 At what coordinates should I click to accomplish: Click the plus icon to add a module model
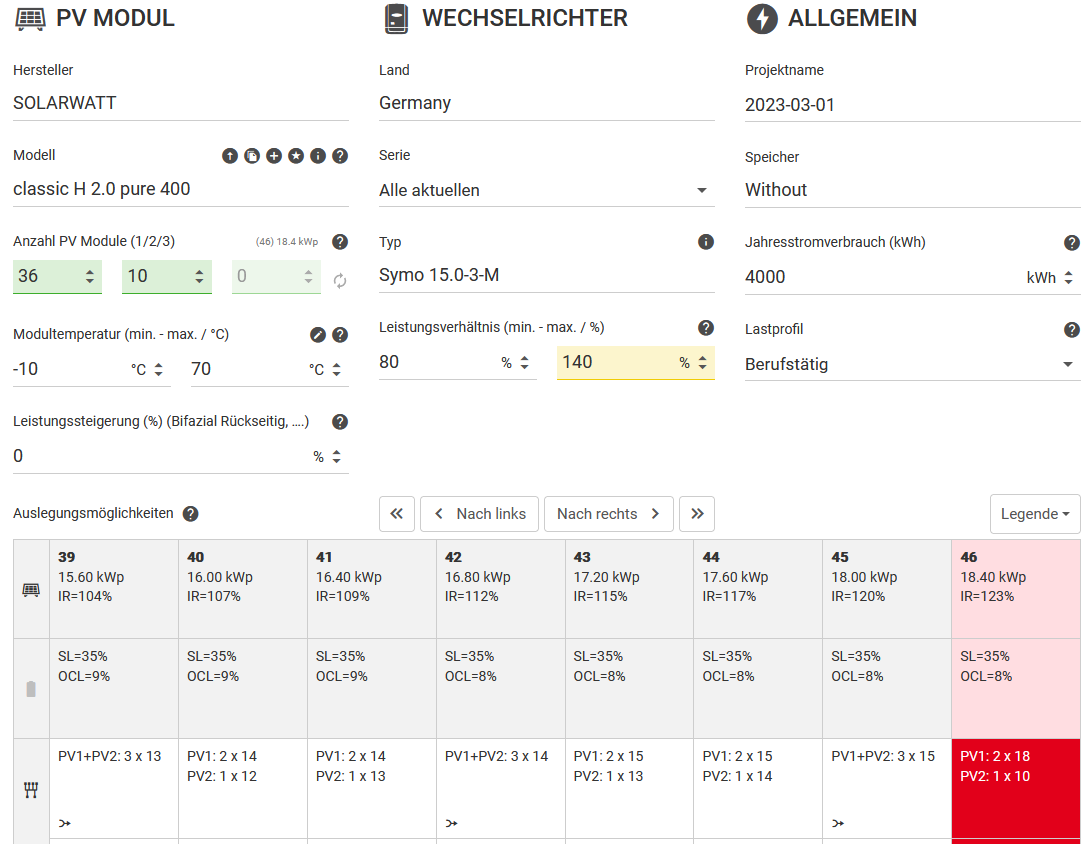pyautogui.click(x=274, y=156)
